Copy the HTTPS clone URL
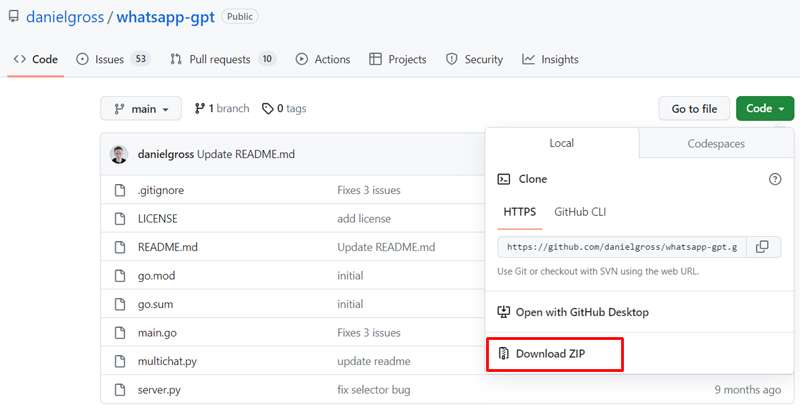 click(762, 247)
